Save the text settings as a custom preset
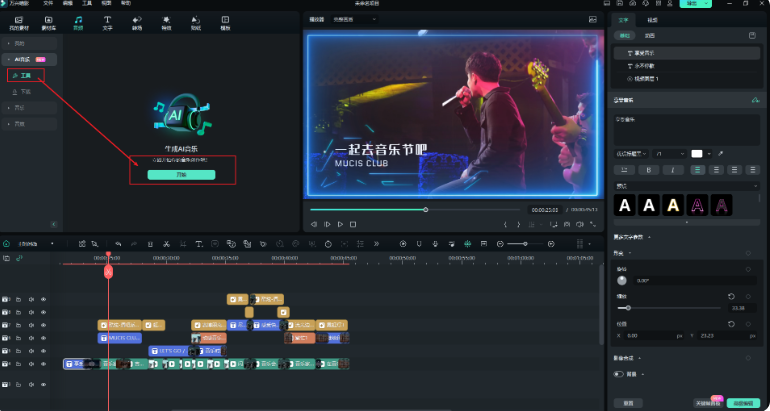 751,35
